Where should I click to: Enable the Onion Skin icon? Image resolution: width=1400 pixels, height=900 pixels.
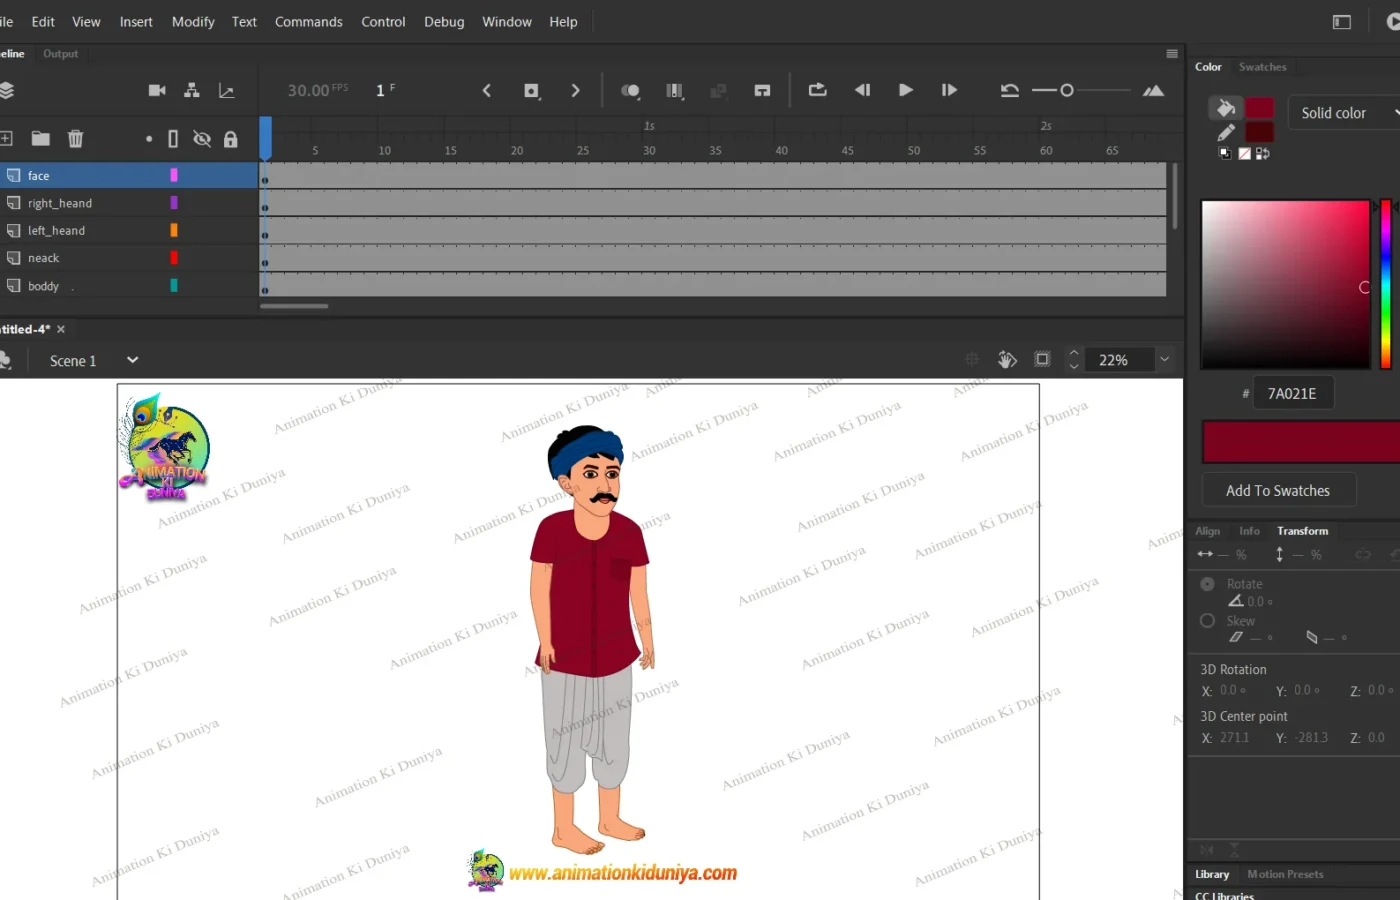630,91
